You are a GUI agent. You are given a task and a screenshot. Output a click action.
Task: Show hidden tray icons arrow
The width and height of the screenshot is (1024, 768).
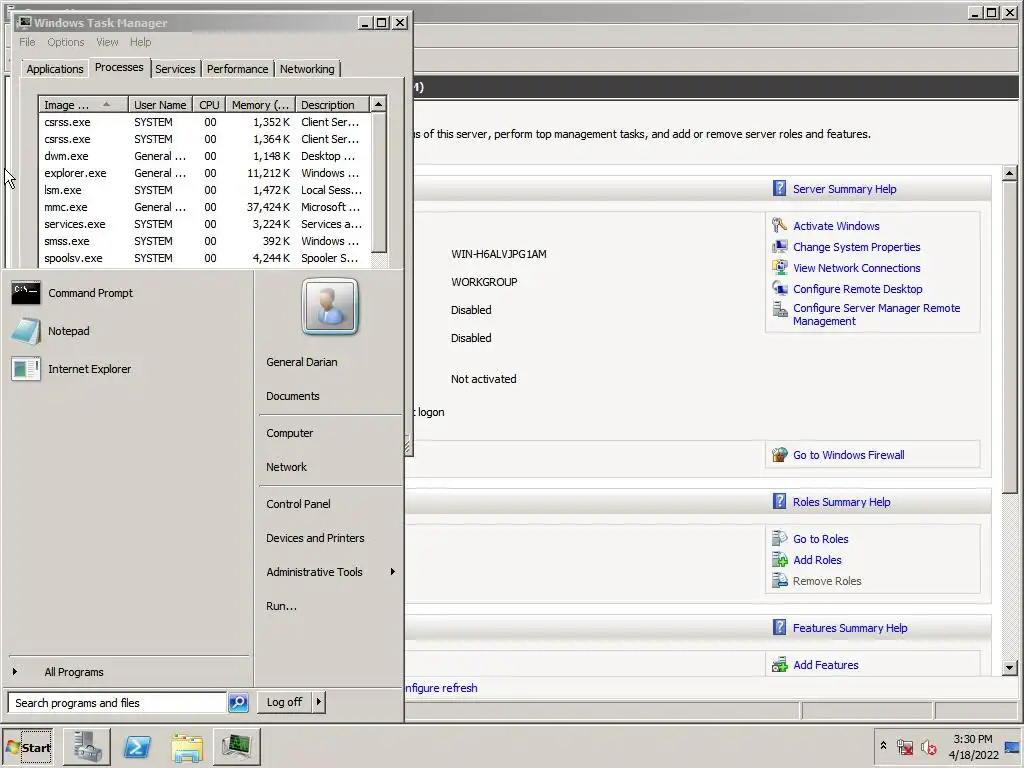point(883,745)
